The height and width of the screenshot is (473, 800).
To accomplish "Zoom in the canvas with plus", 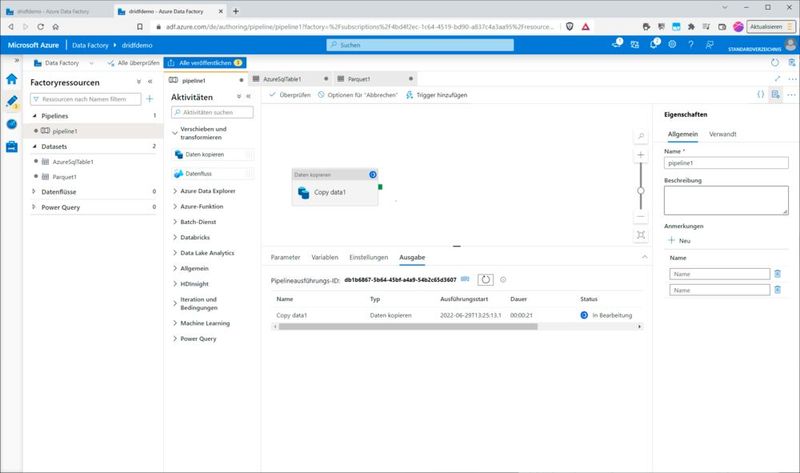I will 641,155.
